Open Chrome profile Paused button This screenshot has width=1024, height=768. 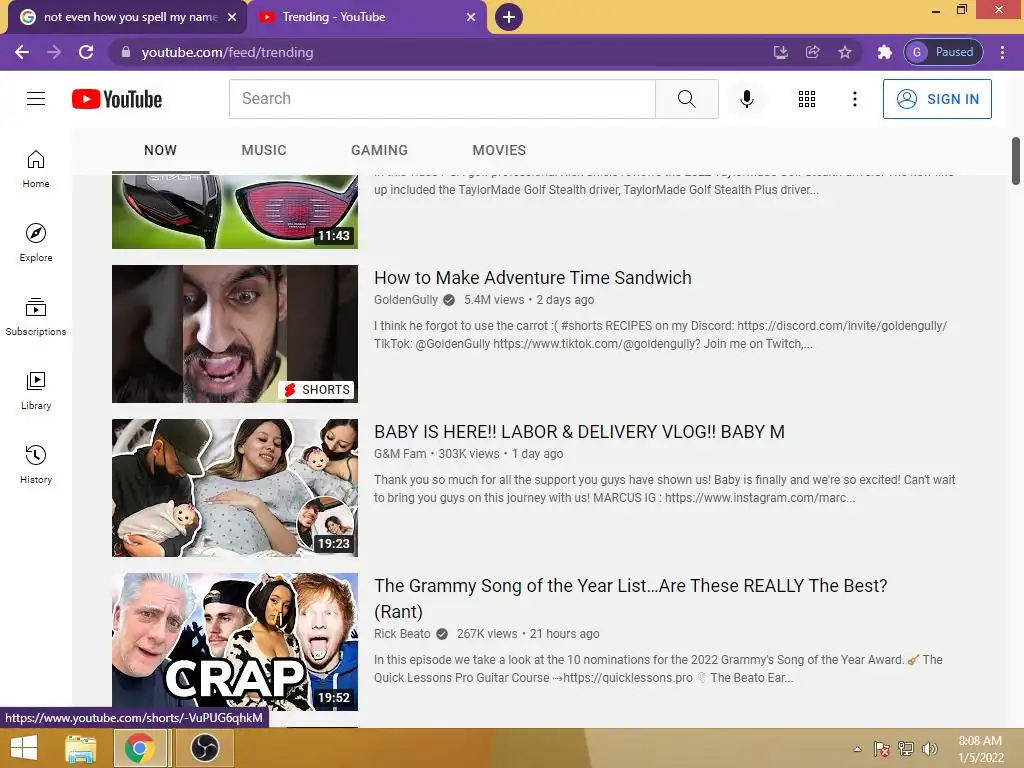pyautogui.click(x=943, y=52)
